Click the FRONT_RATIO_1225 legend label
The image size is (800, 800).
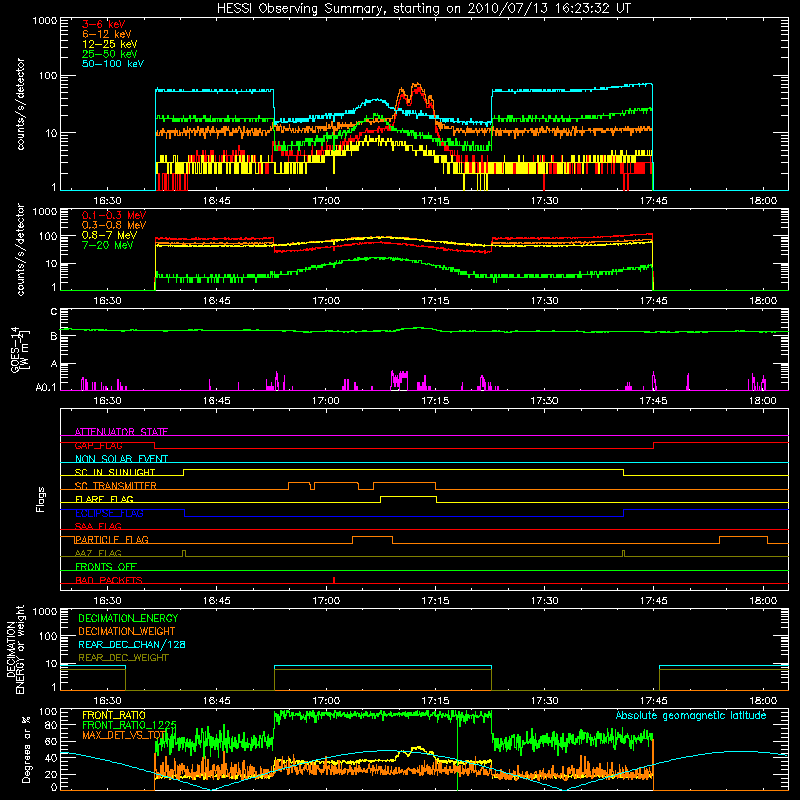pos(129,725)
